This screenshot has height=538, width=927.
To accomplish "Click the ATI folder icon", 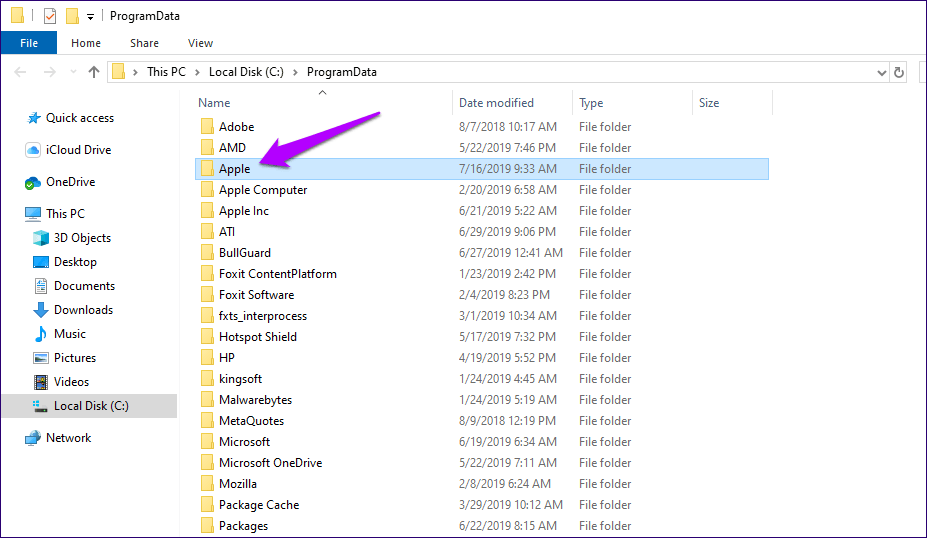I will coord(207,232).
